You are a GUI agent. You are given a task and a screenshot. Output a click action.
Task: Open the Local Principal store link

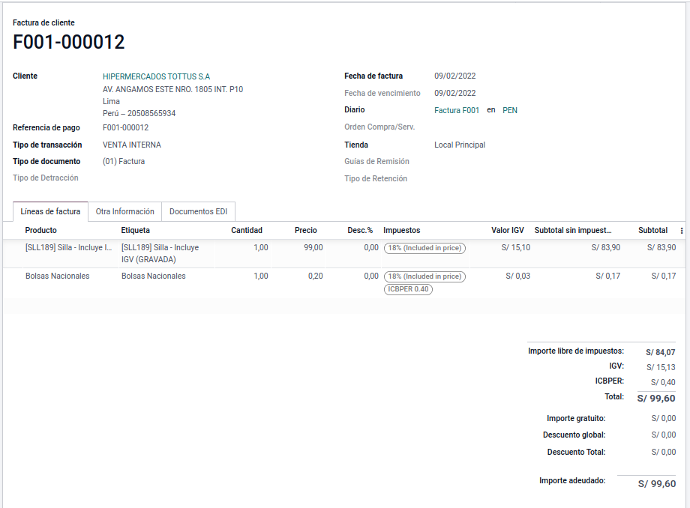coord(459,145)
